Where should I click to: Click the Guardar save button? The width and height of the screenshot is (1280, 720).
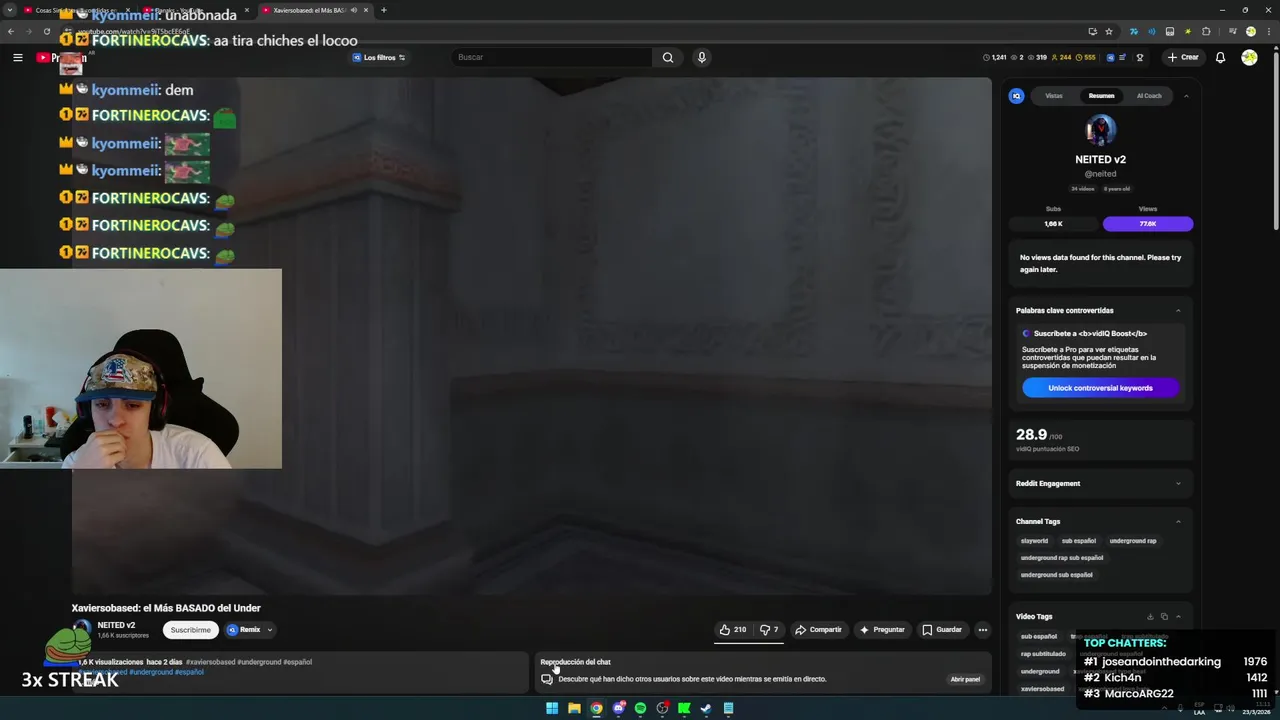pos(942,630)
